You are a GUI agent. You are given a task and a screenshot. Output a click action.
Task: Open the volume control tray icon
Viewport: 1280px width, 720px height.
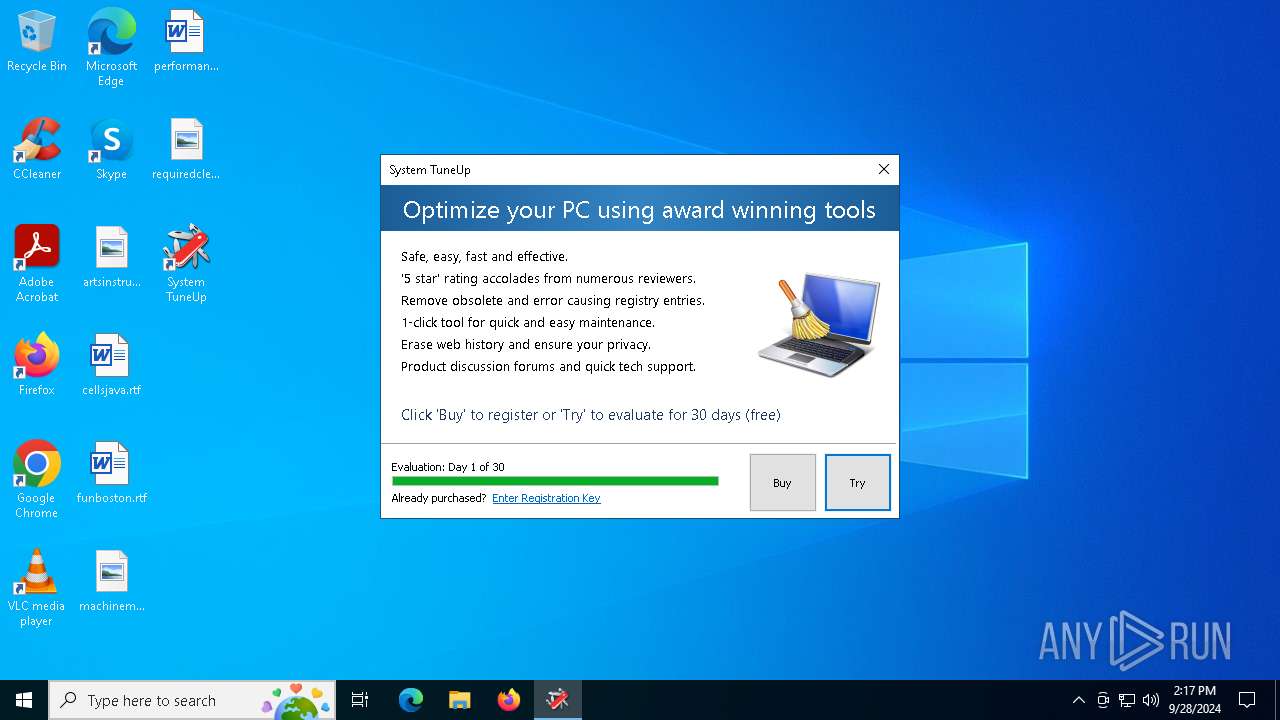[x=1151, y=700]
